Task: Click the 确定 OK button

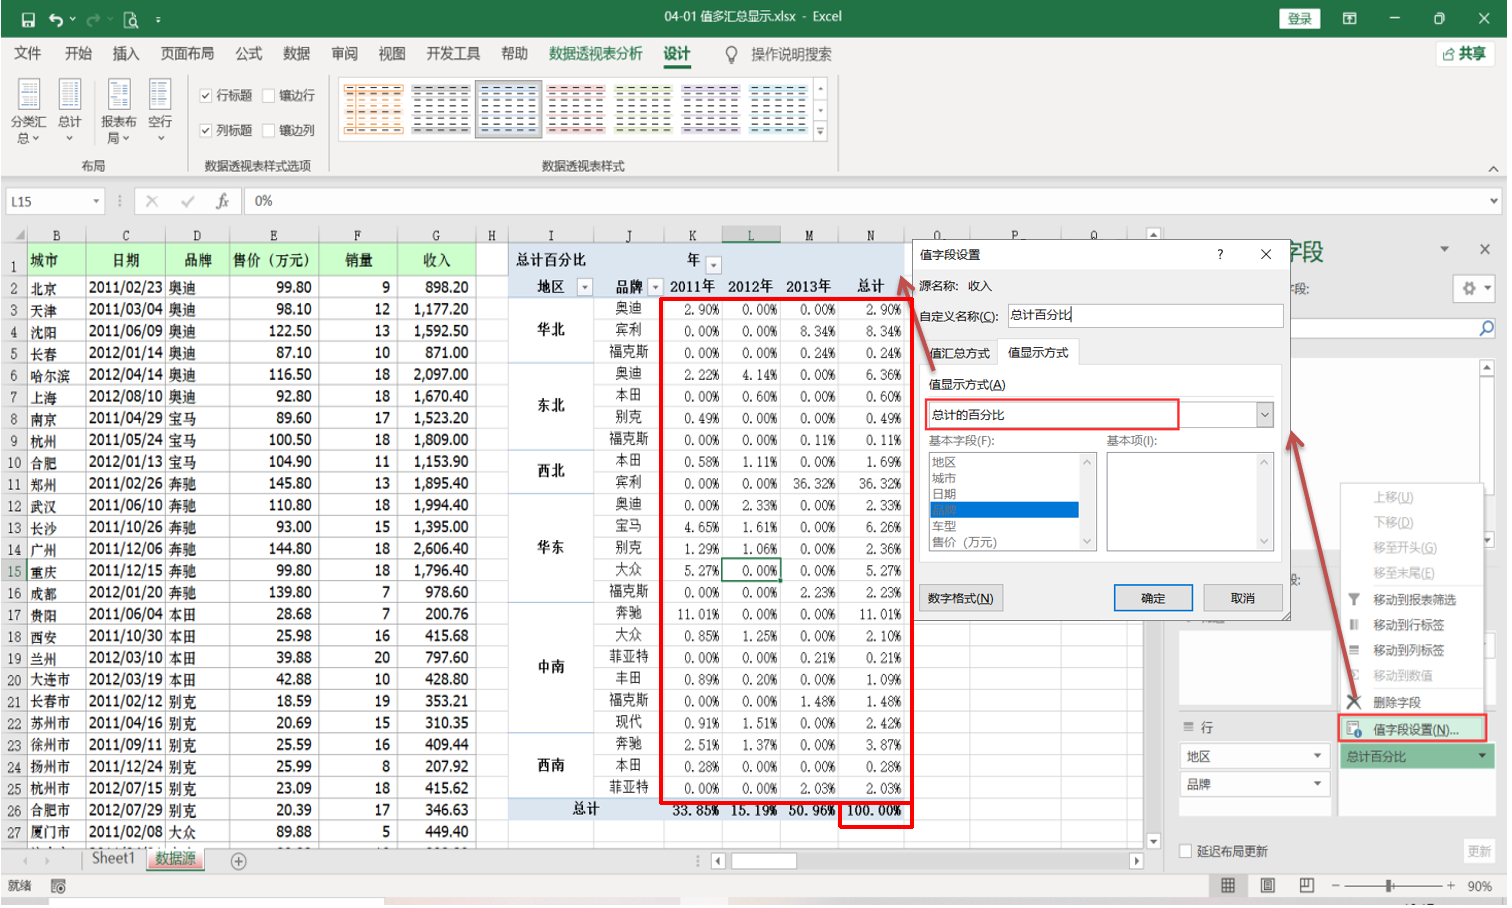Action: [1153, 598]
